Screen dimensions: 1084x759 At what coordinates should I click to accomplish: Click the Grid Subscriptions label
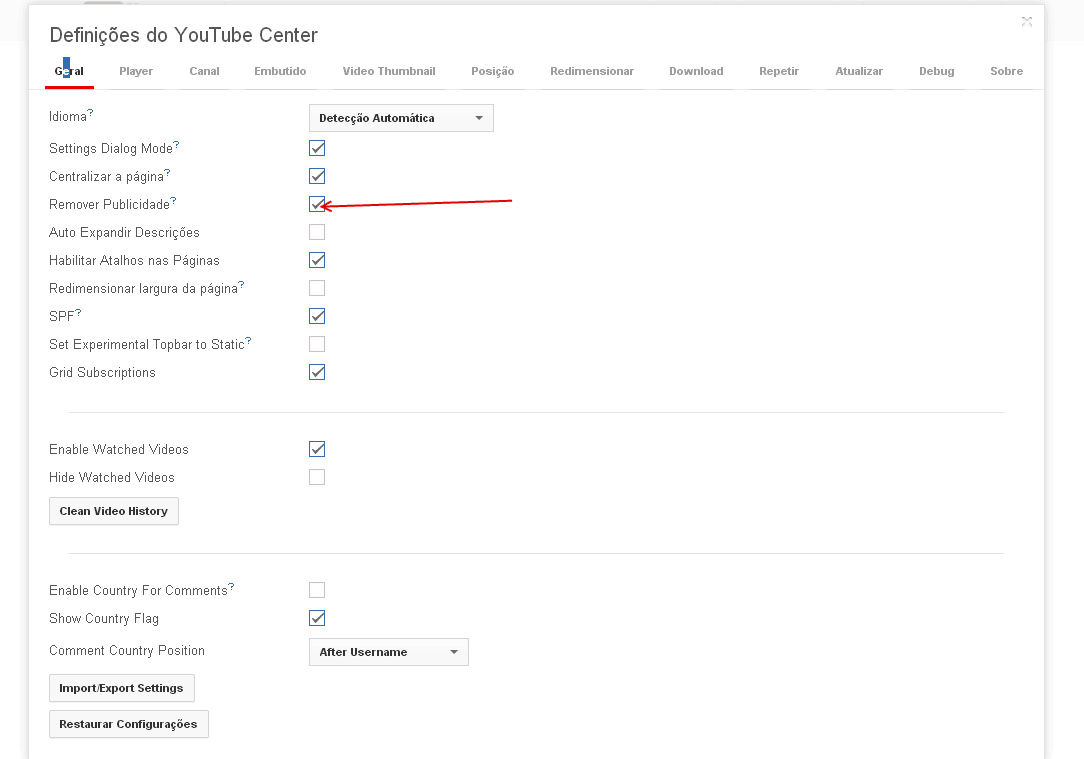102,373
